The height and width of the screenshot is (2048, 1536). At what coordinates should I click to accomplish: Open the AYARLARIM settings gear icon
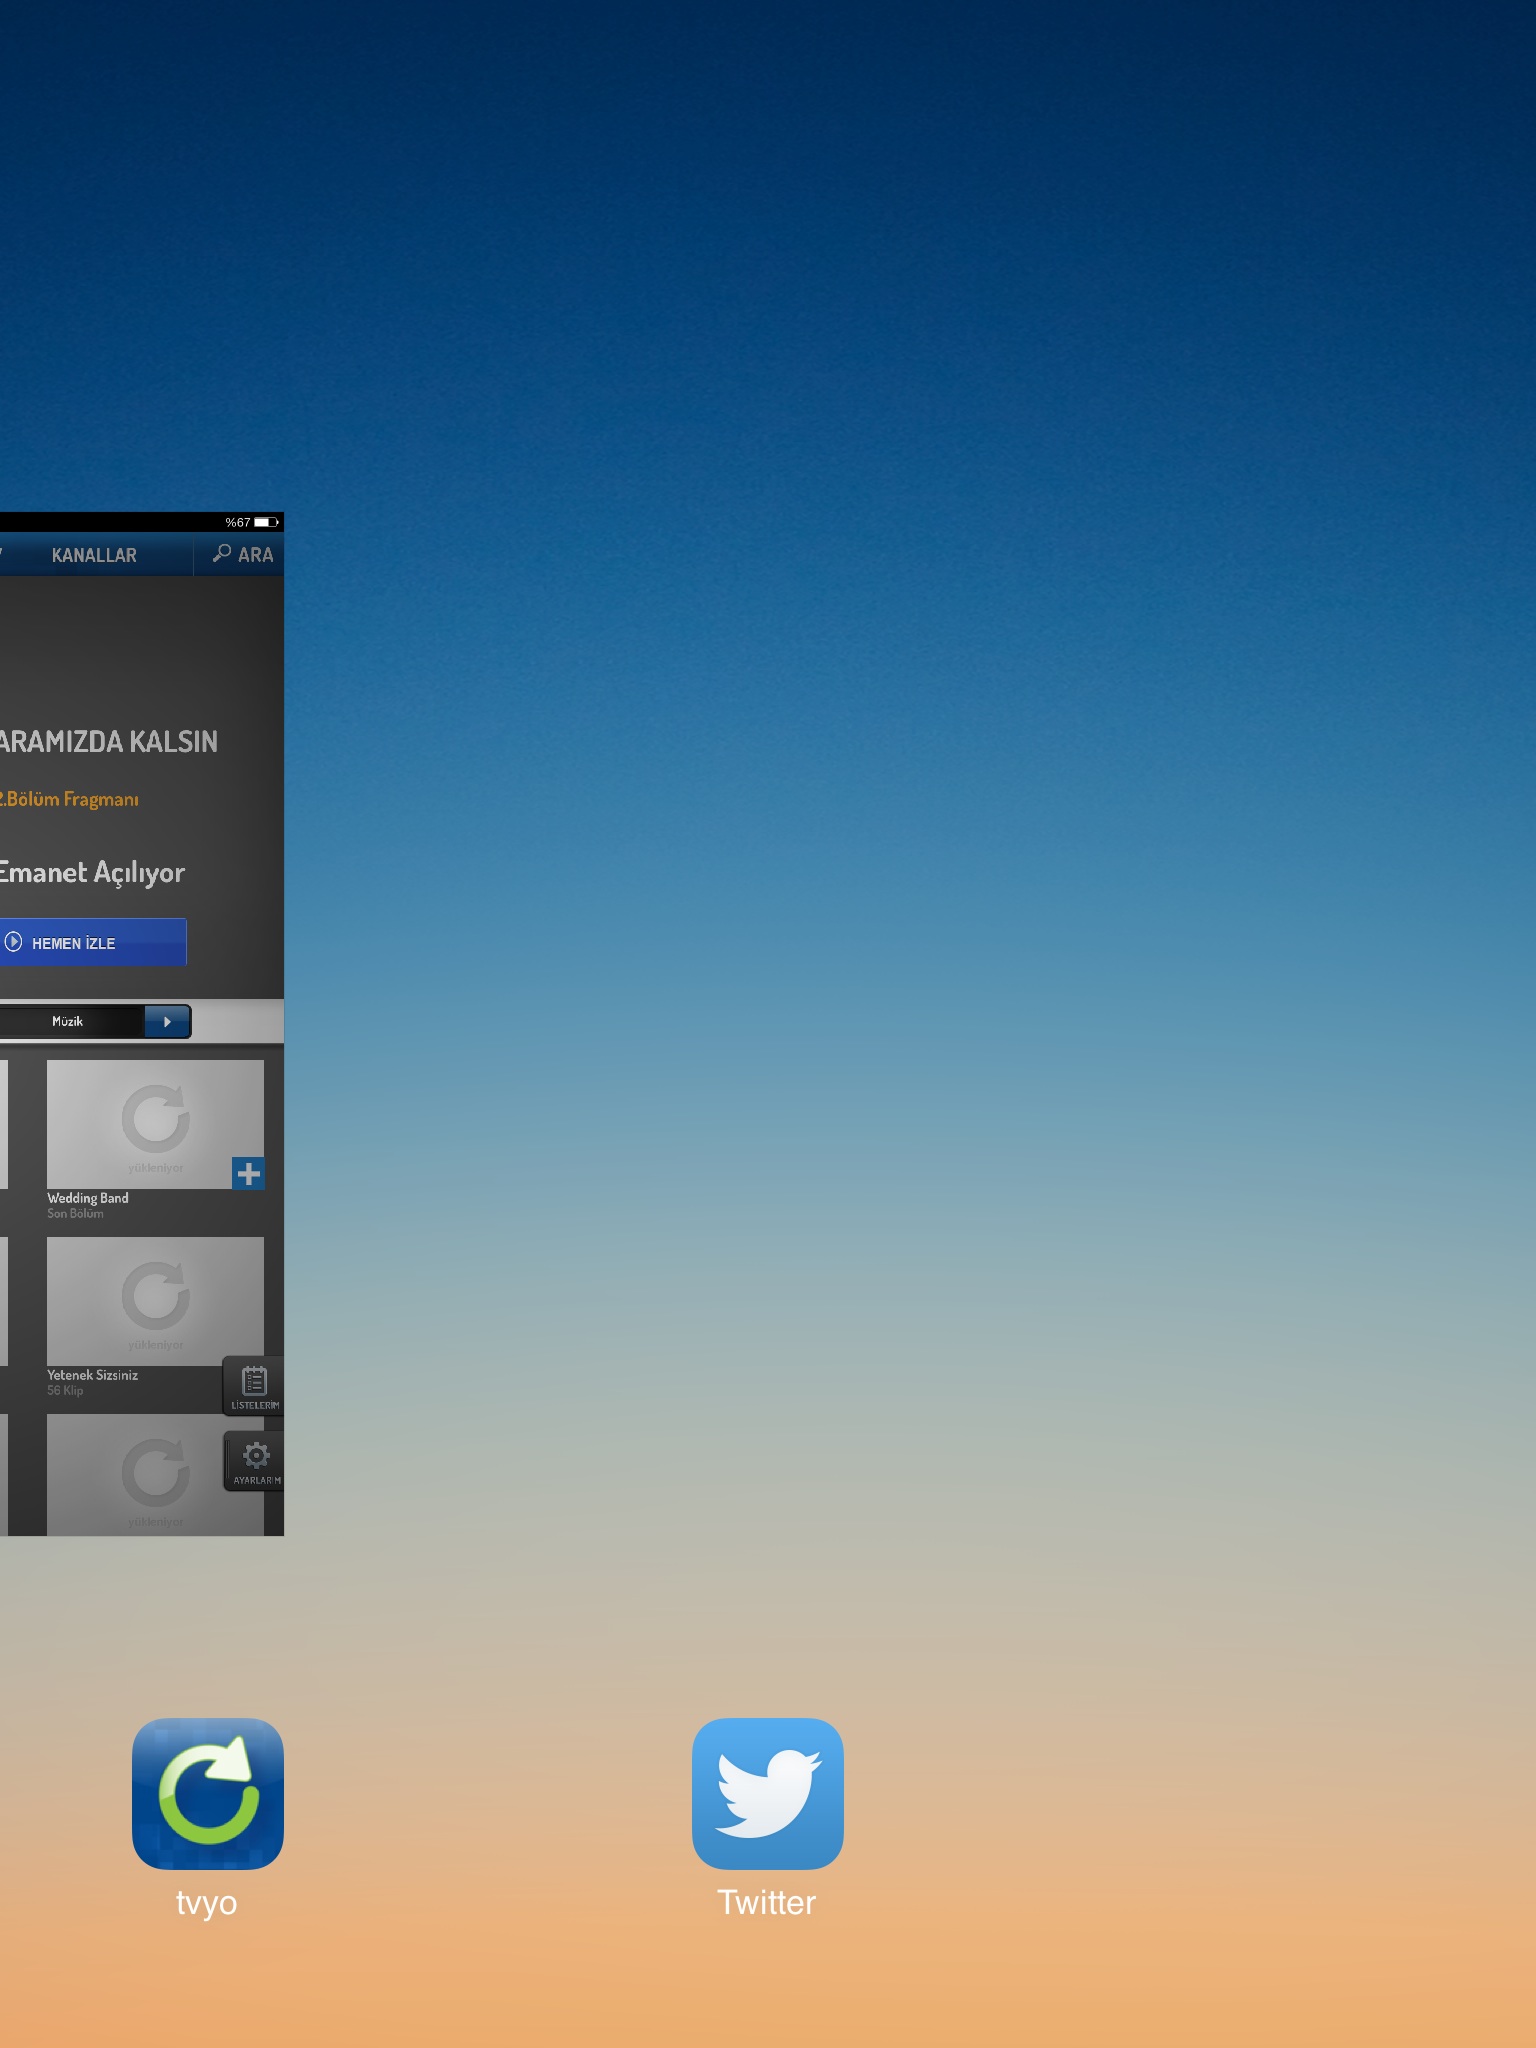255,1461
